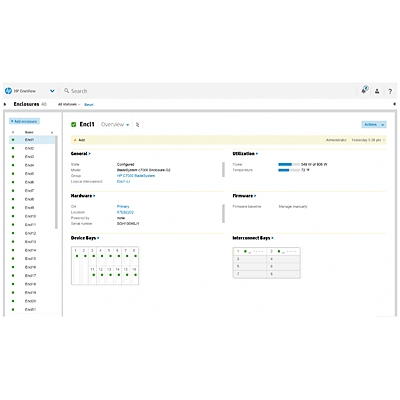
Task: Select Encl5 in the enclosure list
Action: (32, 174)
